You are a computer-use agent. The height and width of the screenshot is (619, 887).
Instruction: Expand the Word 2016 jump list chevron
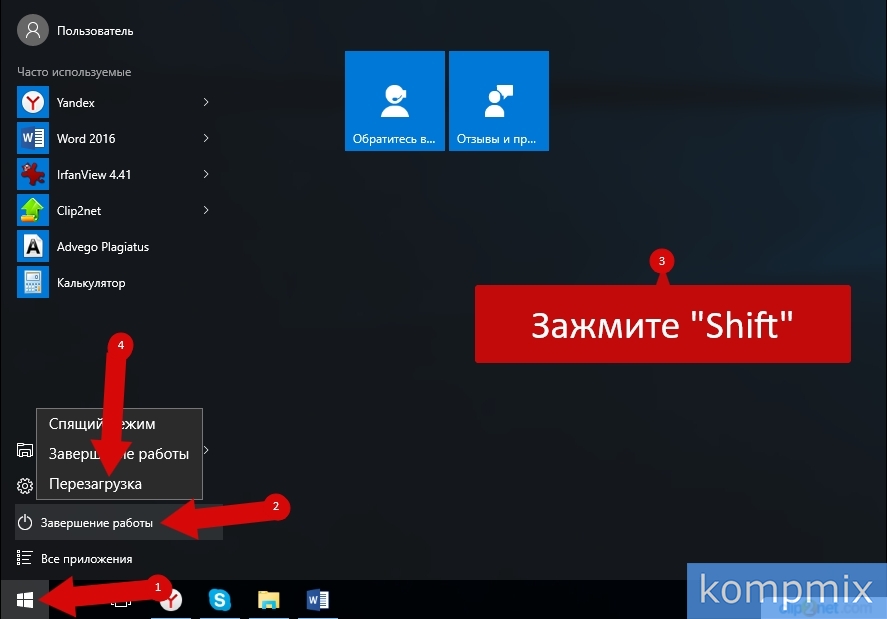tap(206, 138)
